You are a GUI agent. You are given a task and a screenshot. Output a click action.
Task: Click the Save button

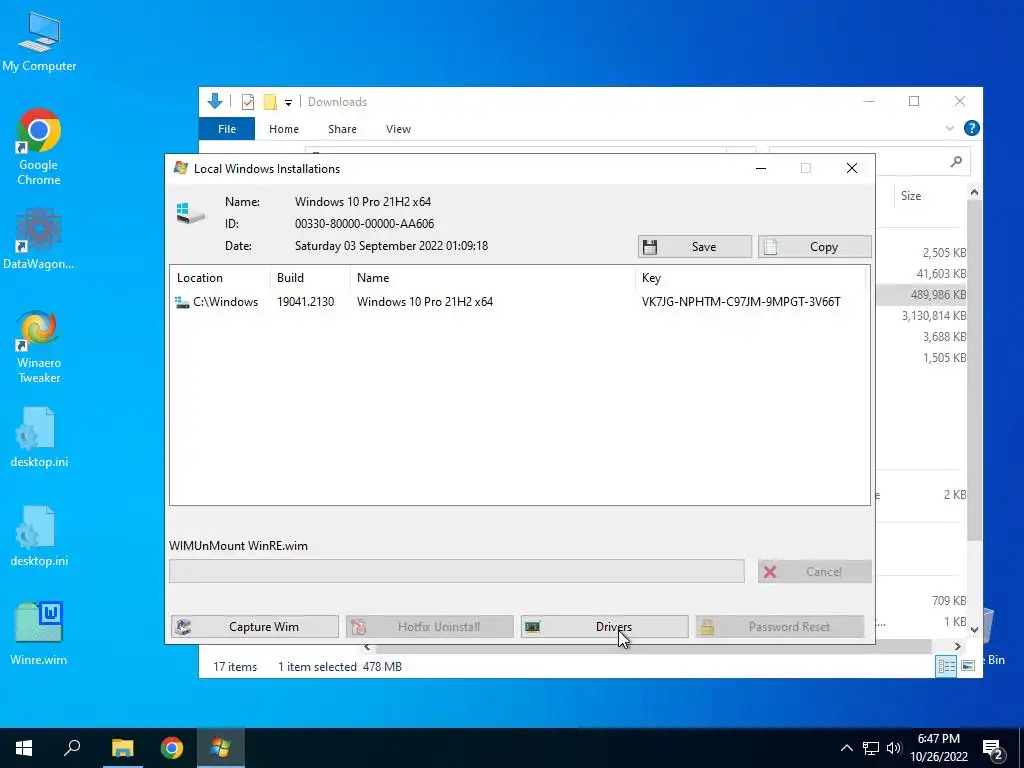coord(695,247)
